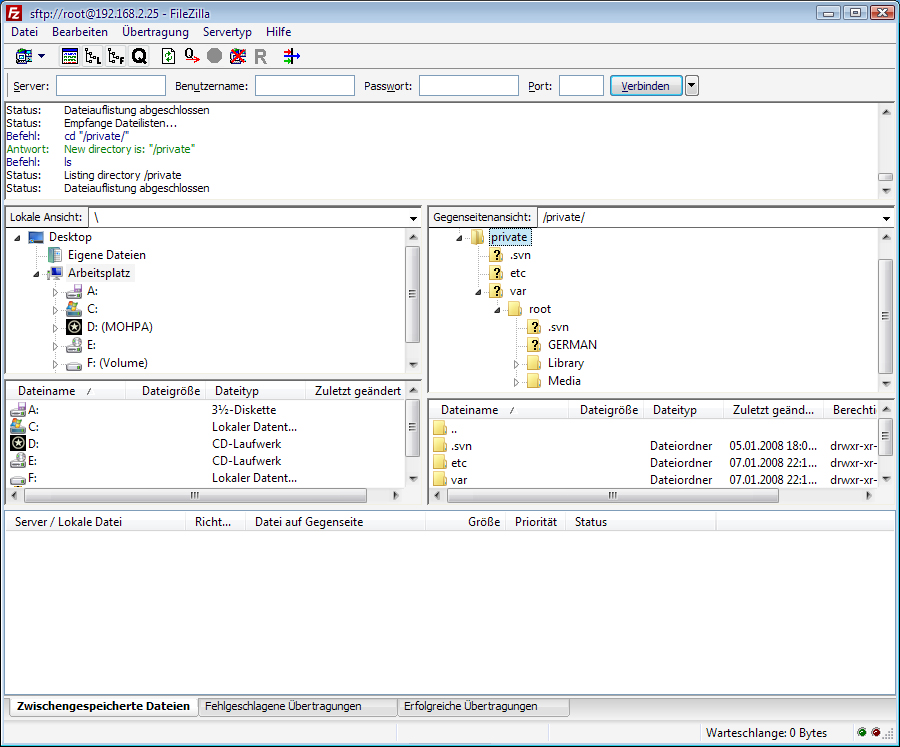
Task: Select GERMAN folder icon in remote tree
Action: coord(534,345)
